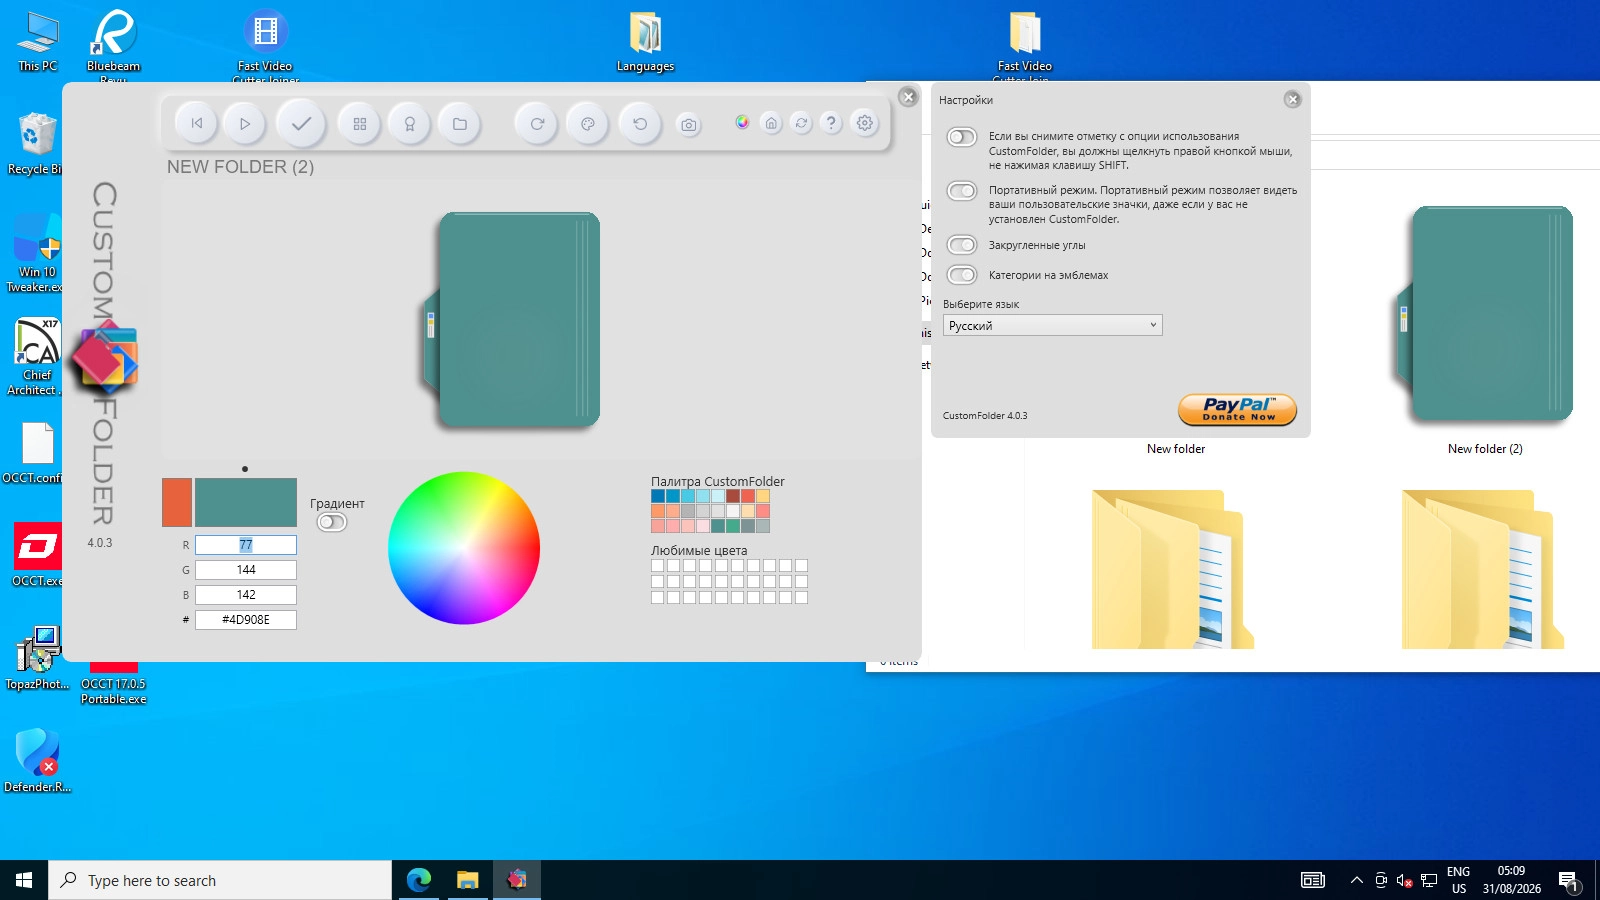Click the play arrow icon in toolbar

point(245,124)
